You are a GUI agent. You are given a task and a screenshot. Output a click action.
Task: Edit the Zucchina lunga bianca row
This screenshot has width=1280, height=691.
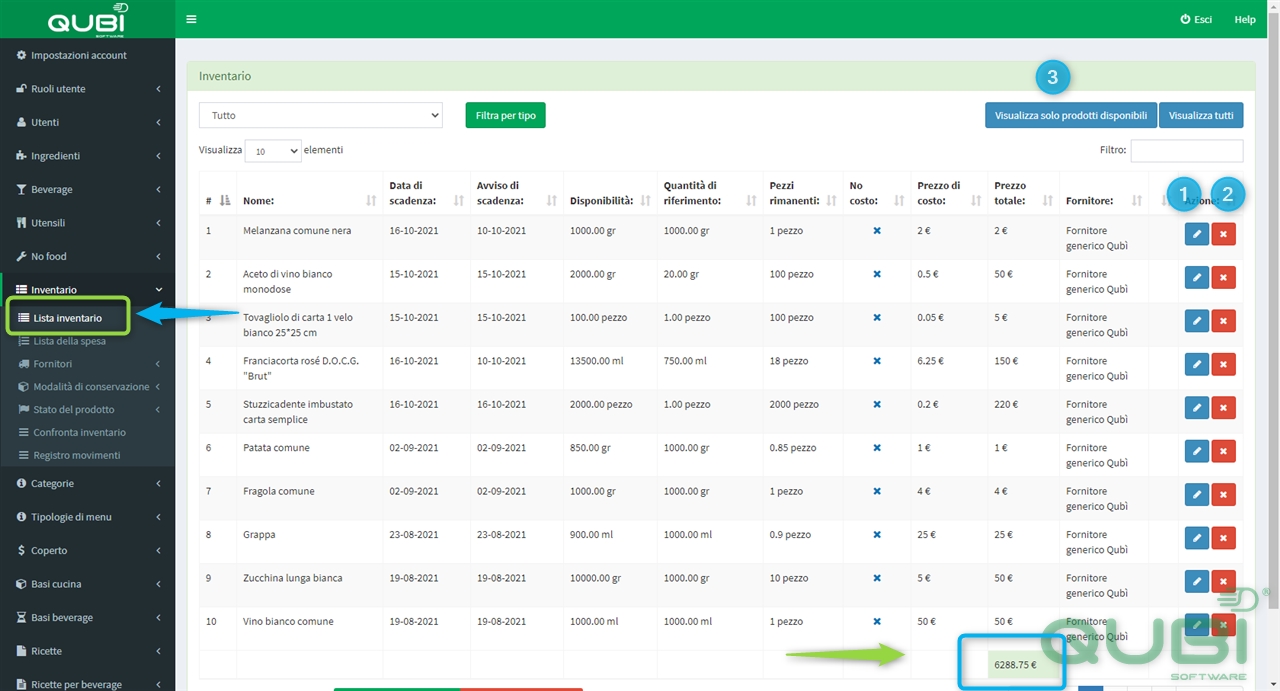pyautogui.click(x=1196, y=582)
